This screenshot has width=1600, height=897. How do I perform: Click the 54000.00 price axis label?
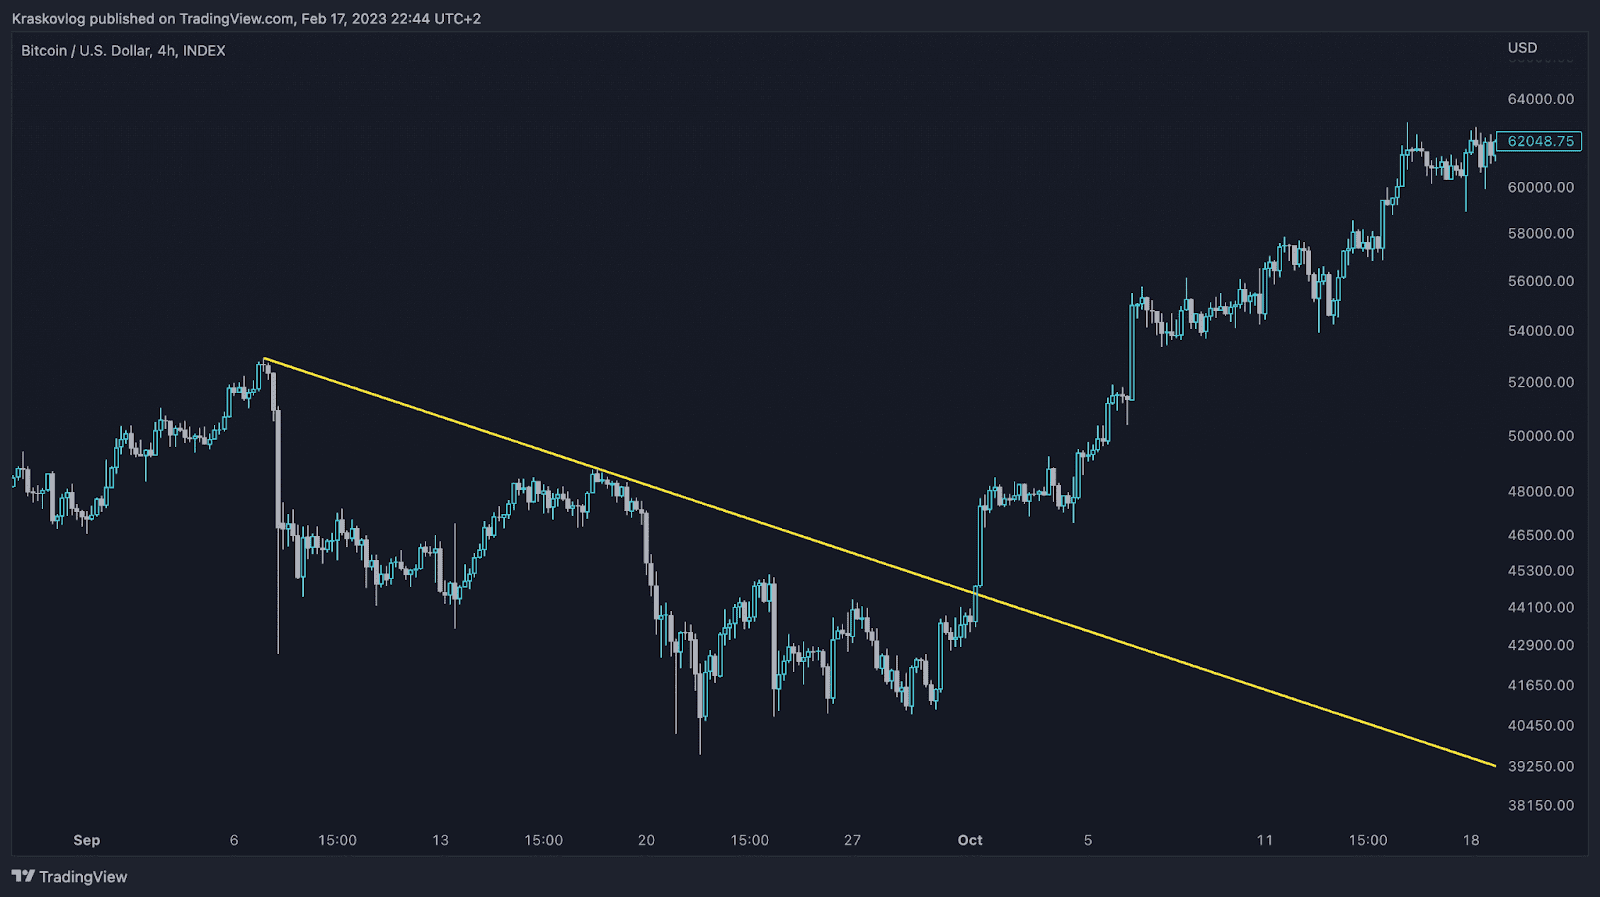(x=1540, y=330)
